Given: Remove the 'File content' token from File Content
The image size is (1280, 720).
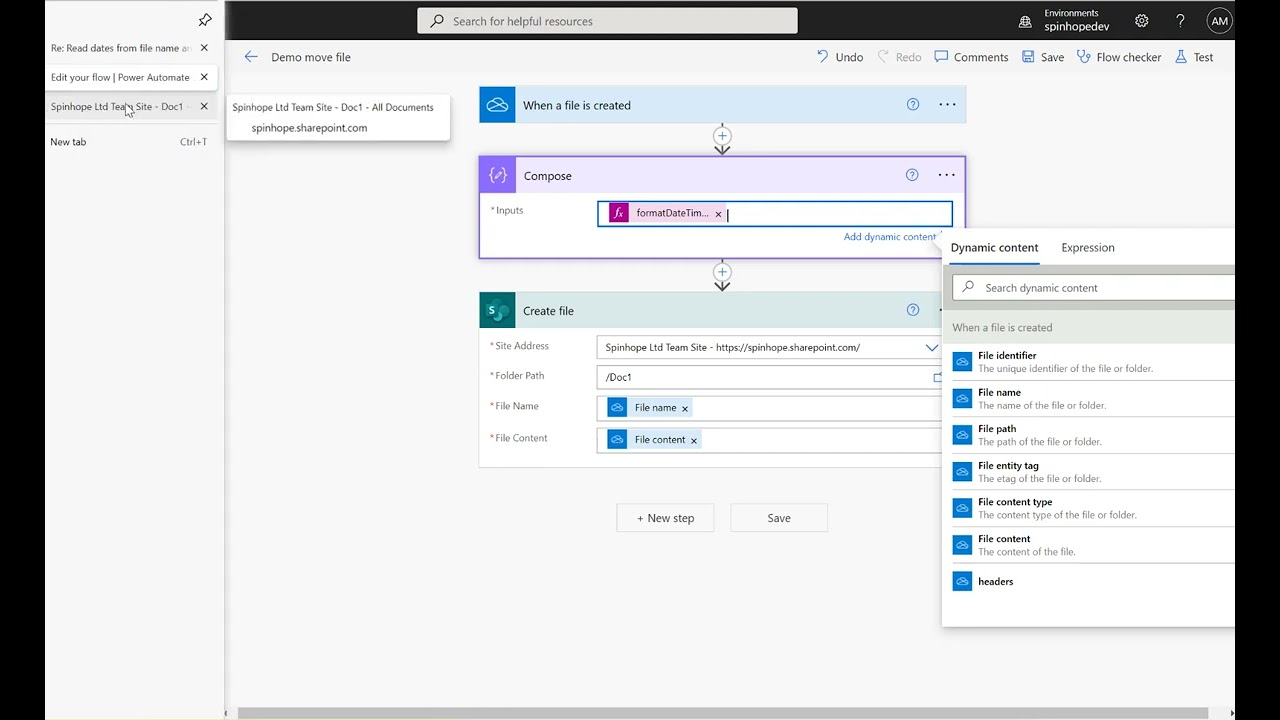Looking at the screenshot, I should (693, 440).
